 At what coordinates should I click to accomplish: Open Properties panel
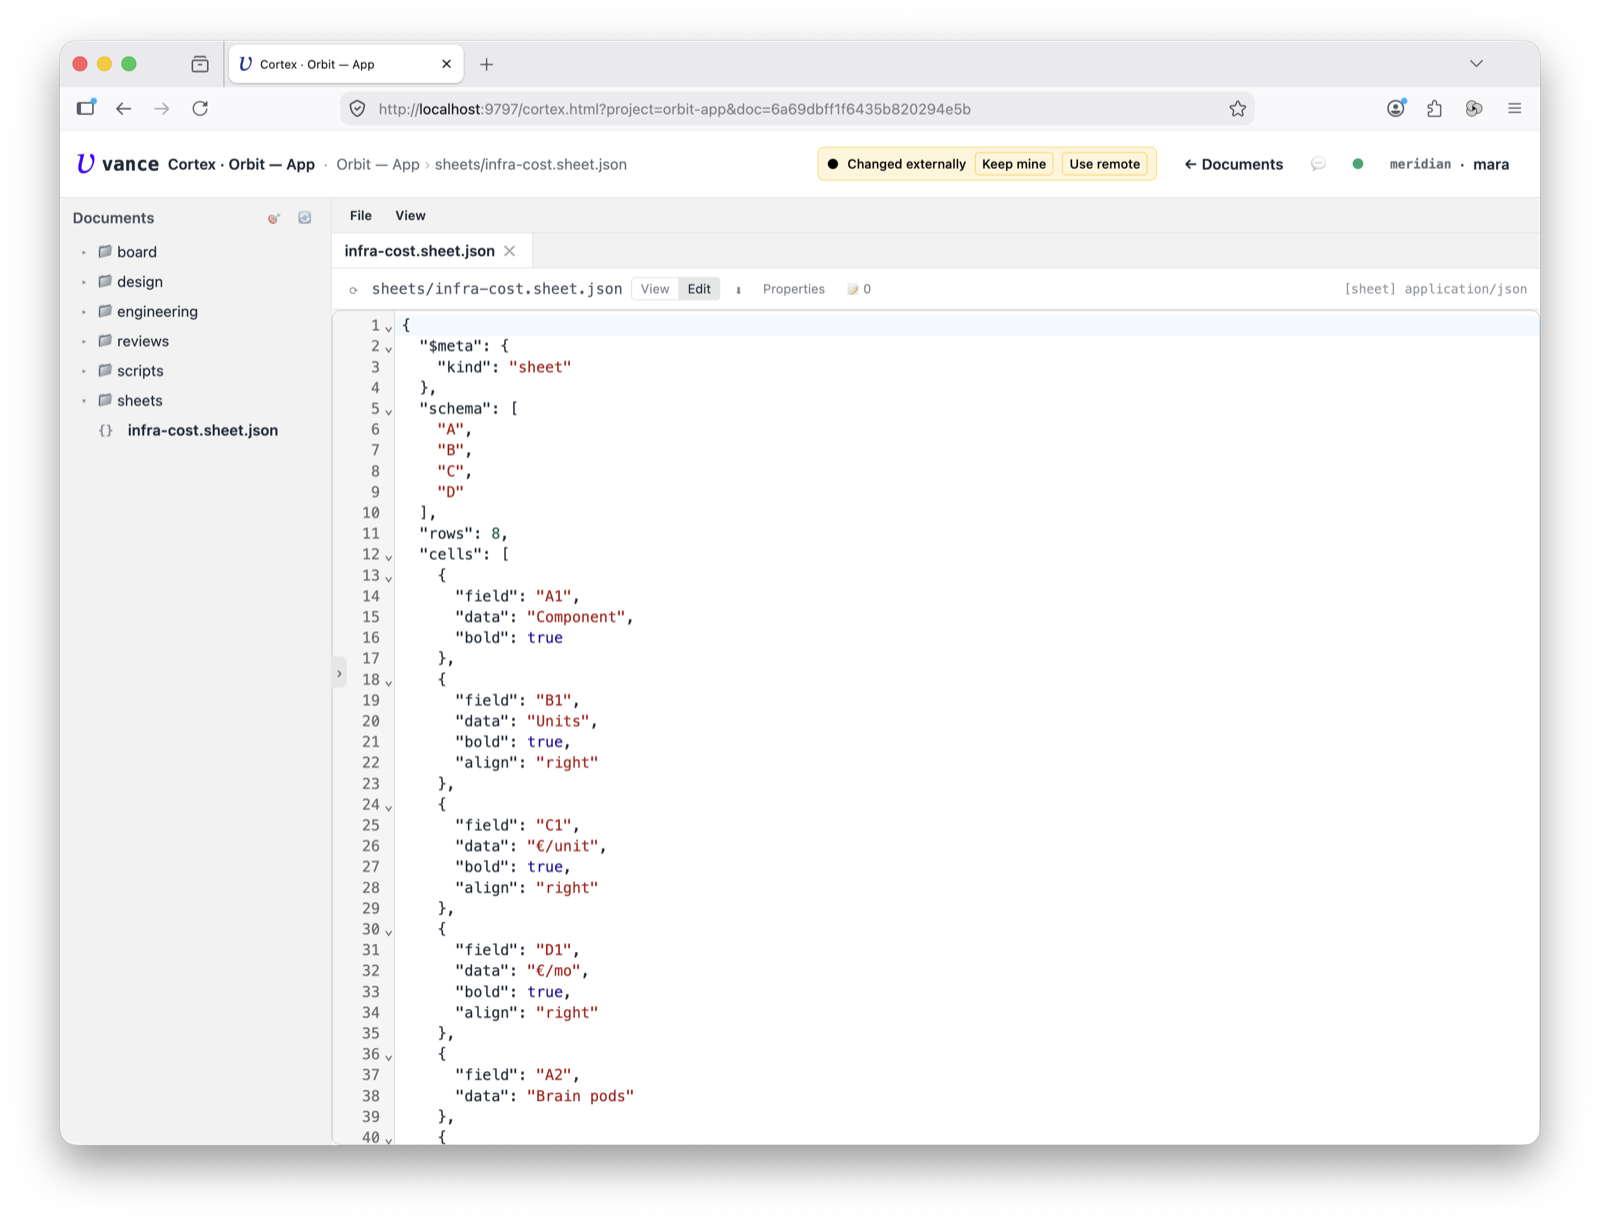coord(793,289)
